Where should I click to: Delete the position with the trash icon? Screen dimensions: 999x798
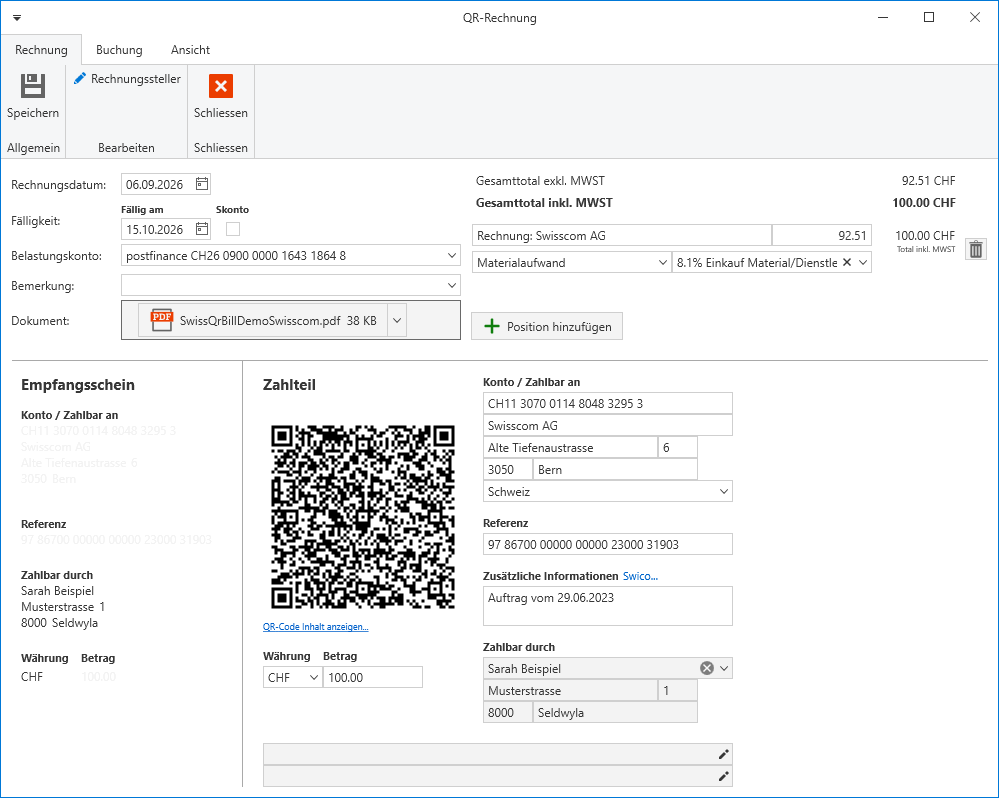(x=976, y=249)
